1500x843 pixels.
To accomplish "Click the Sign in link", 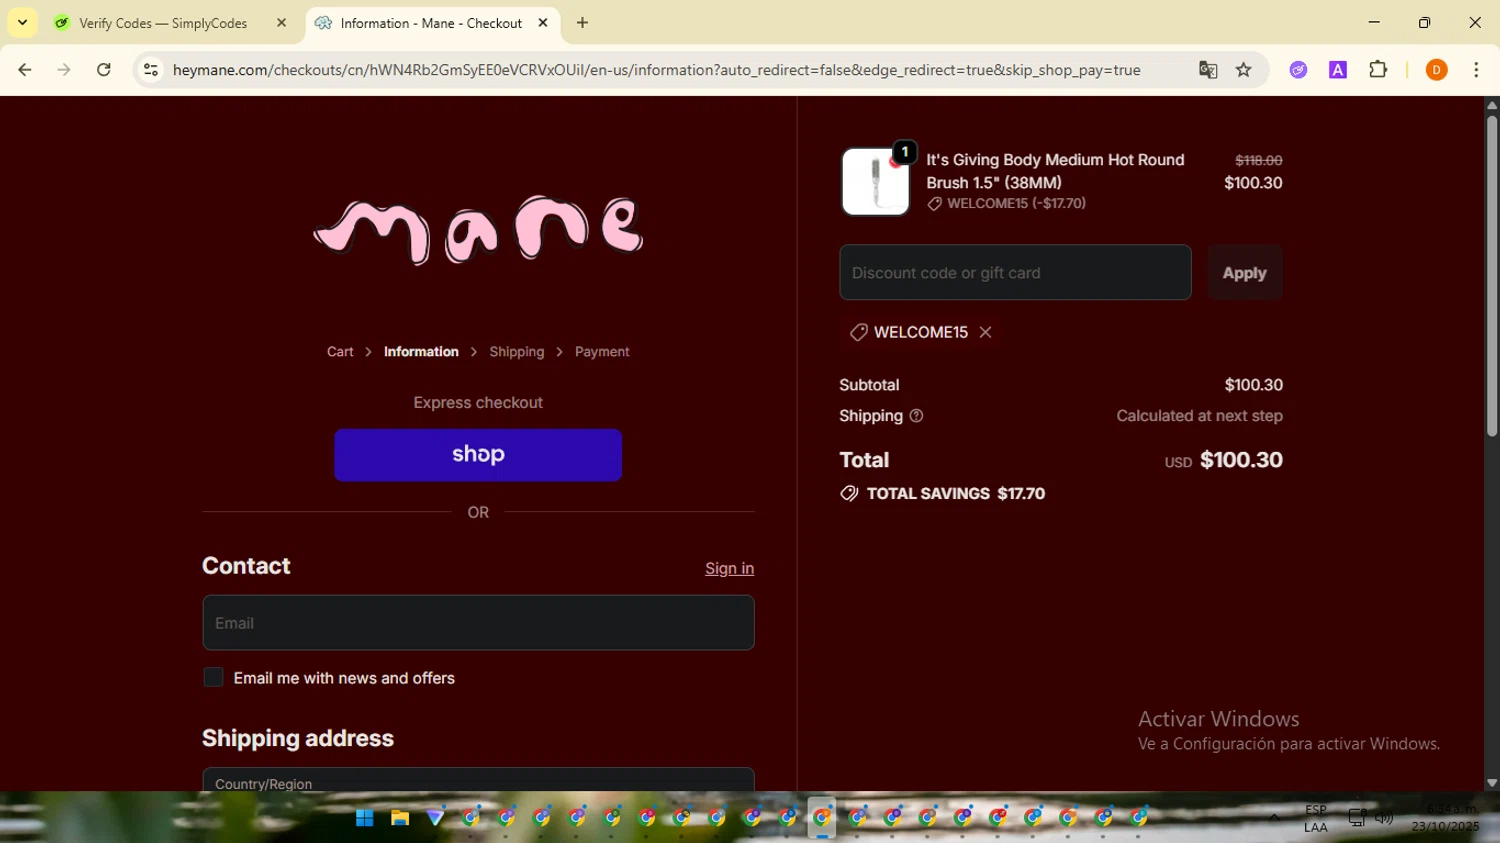I will point(729,568).
